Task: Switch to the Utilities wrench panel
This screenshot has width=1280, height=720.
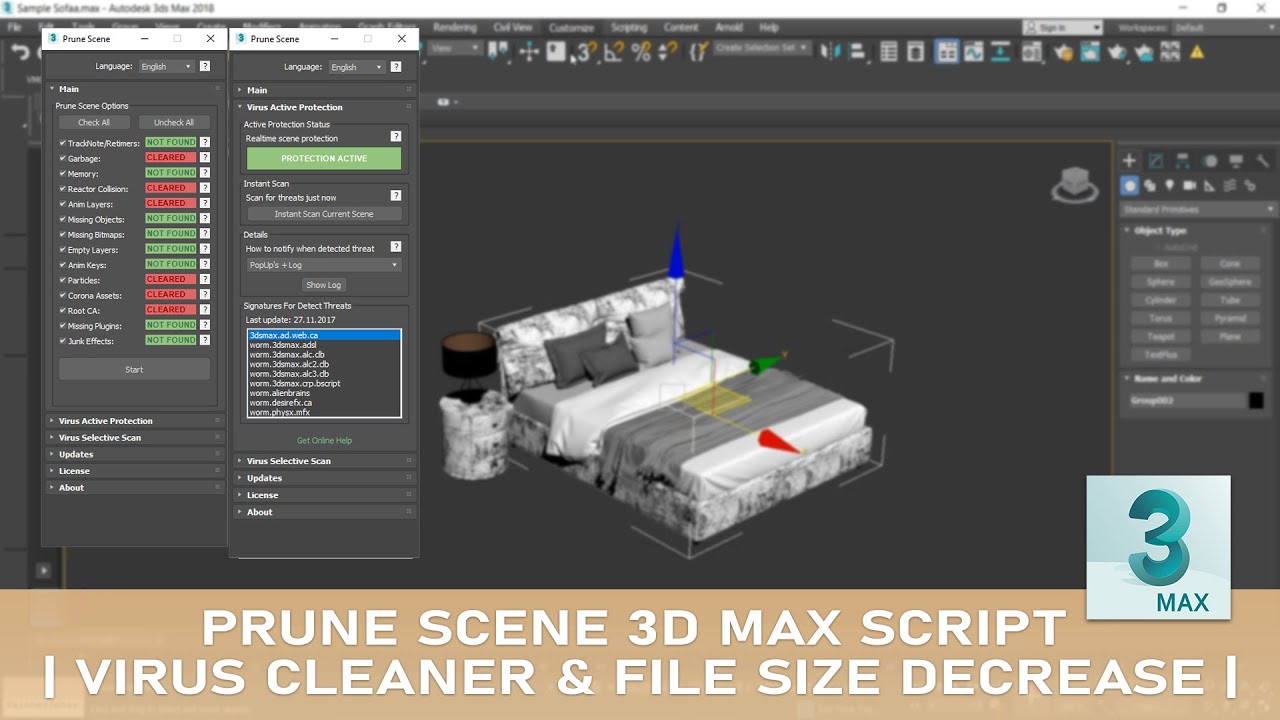Action: 1263,160
